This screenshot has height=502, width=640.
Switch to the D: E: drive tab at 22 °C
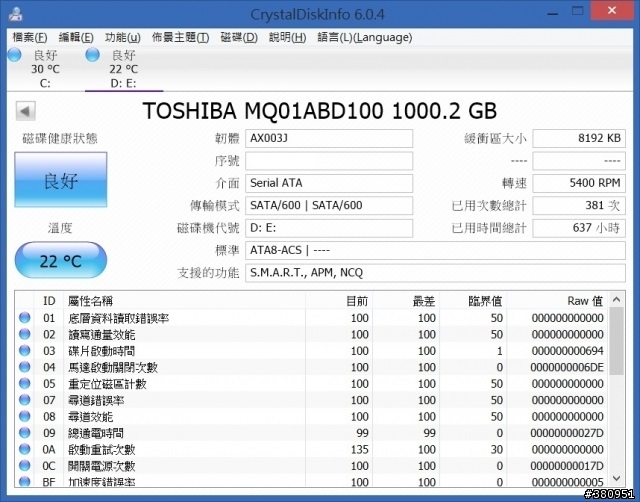tap(124, 69)
